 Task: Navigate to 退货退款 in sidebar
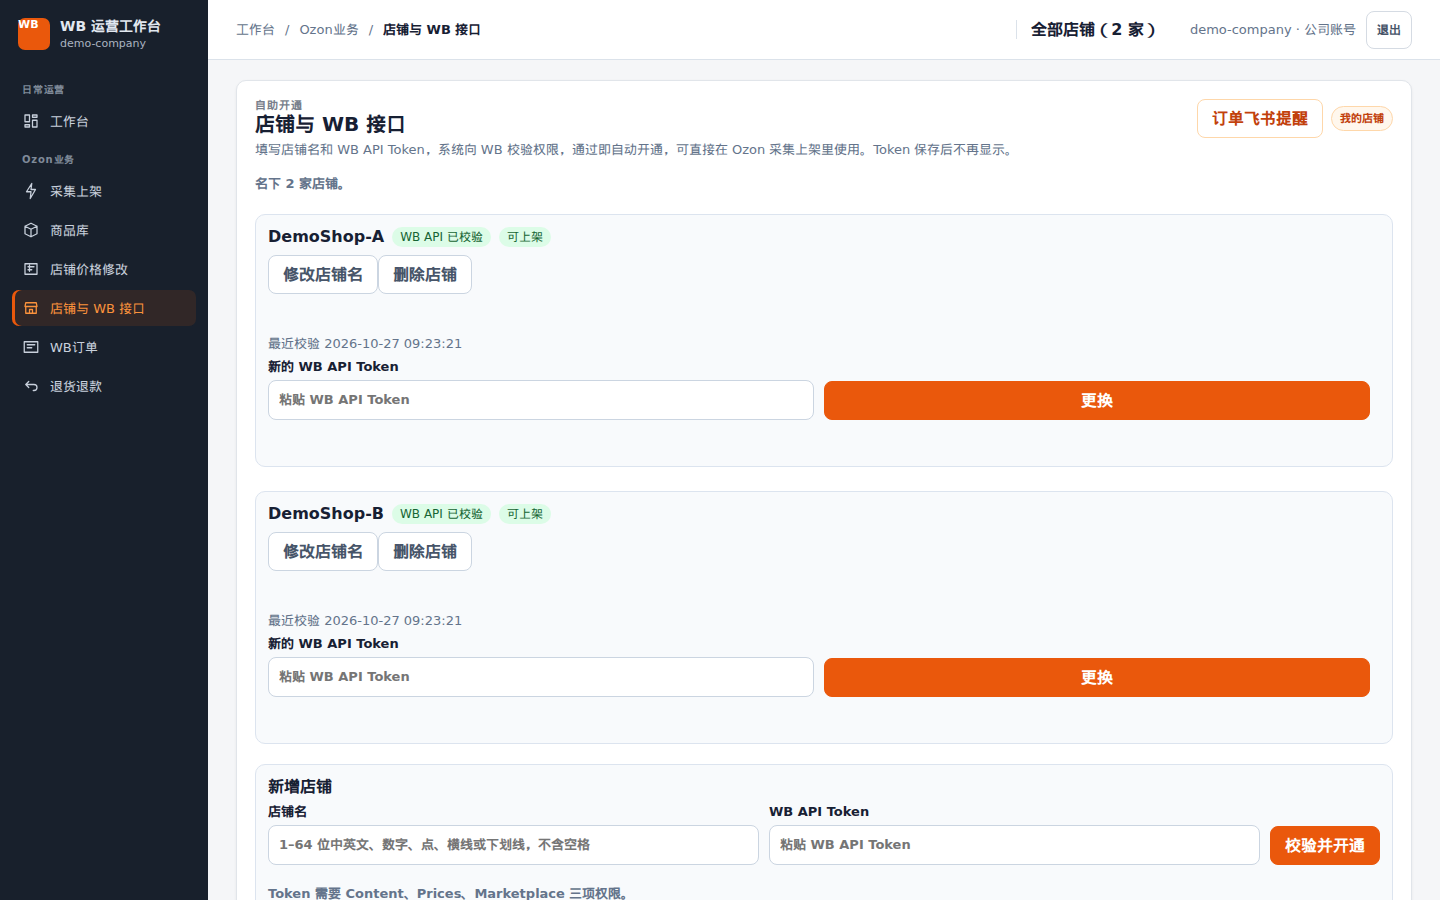(104, 386)
